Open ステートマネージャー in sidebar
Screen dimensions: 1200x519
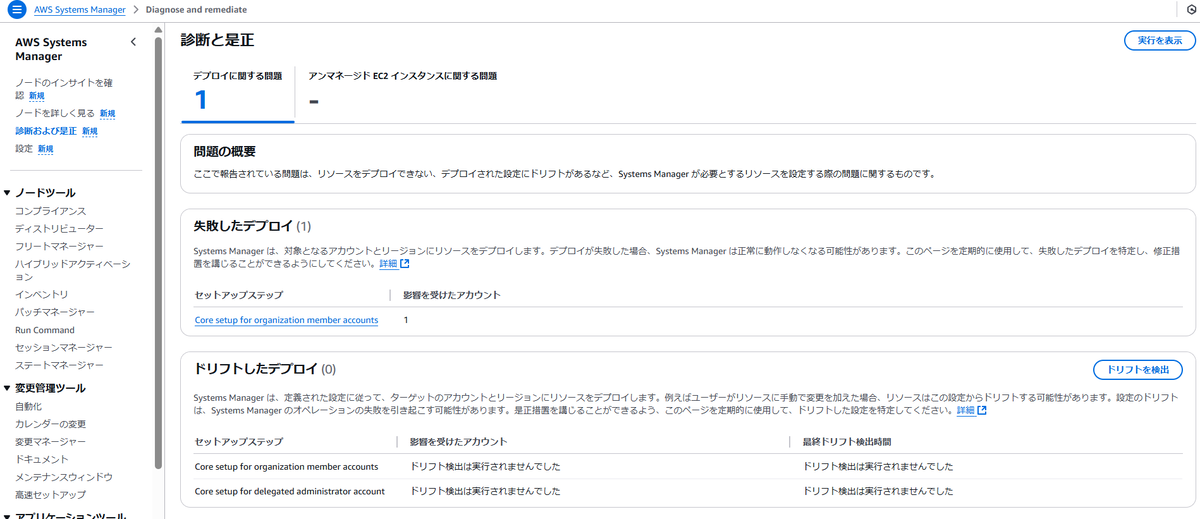pyautogui.click(x=59, y=365)
